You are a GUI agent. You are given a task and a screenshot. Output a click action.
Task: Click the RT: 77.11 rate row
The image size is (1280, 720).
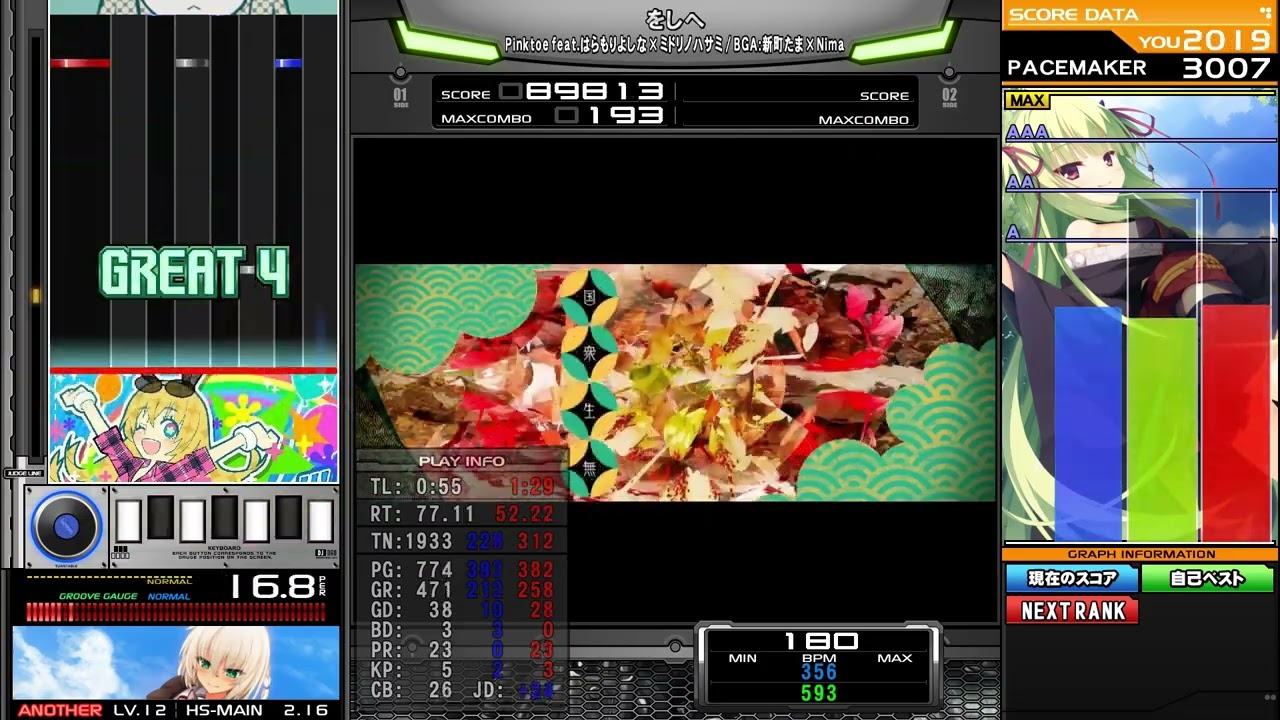point(462,514)
